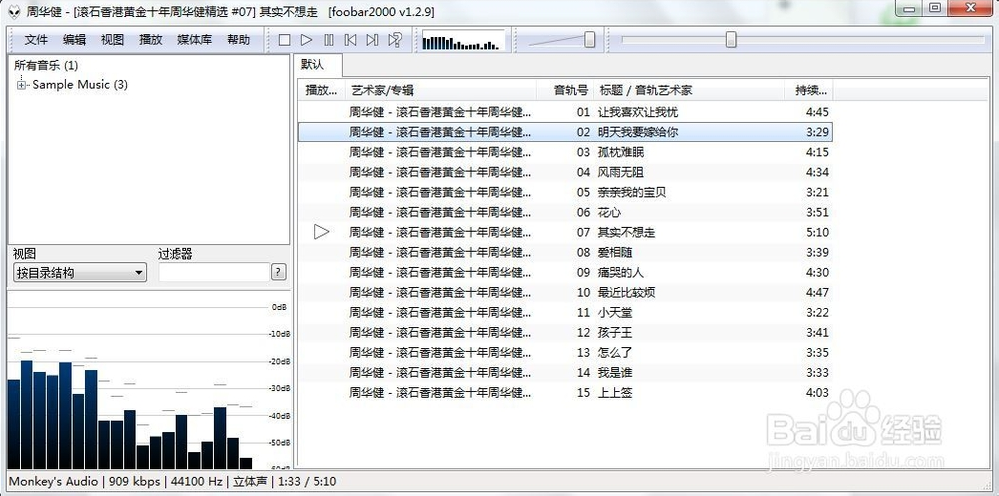Click the spectrum visualization panel
The height and width of the screenshot is (496, 999).
click(149, 380)
